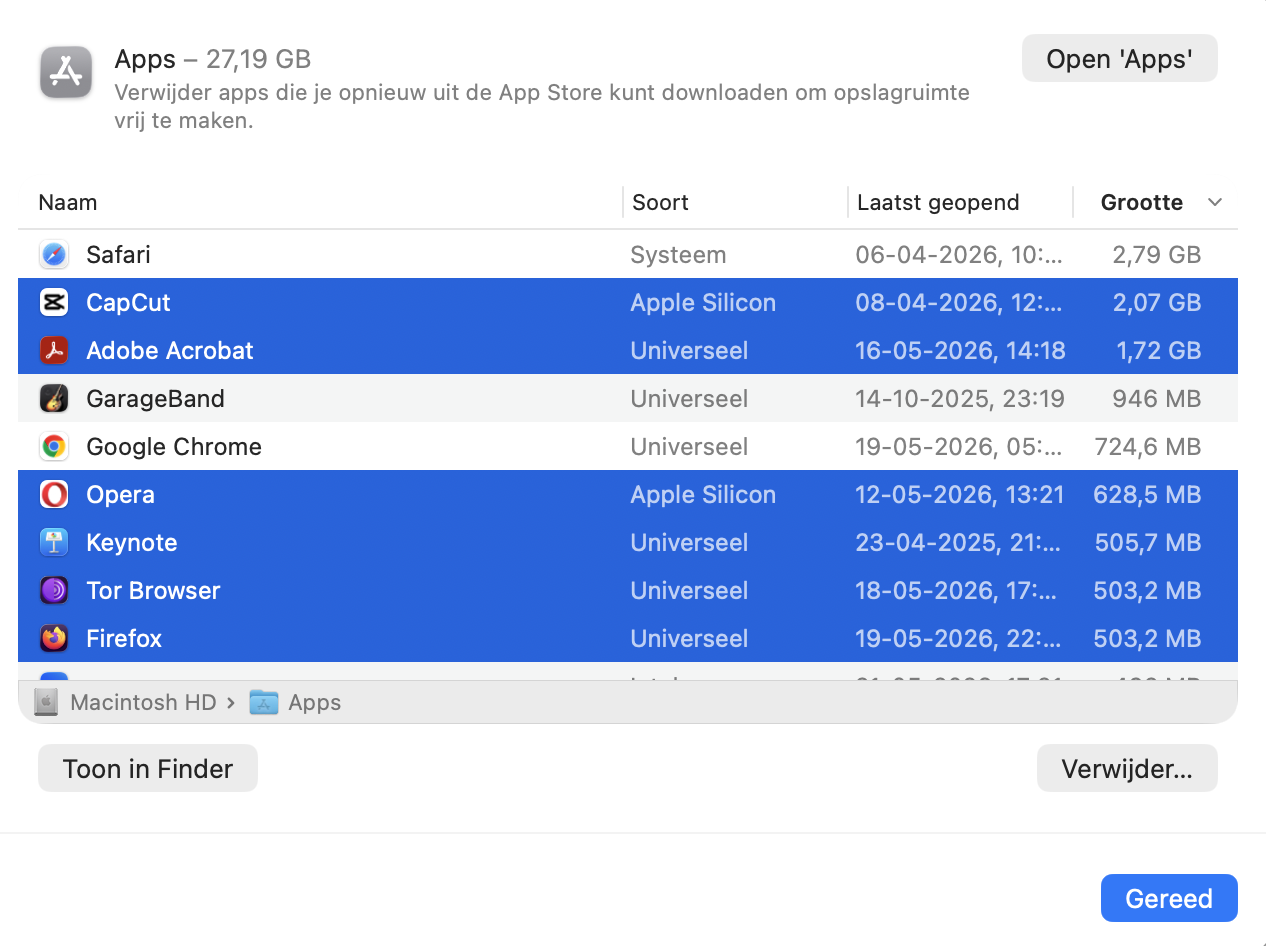This screenshot has width=1266, height=946.
Task: Click Universeel type in Firefox row
Action: (689, 638)
